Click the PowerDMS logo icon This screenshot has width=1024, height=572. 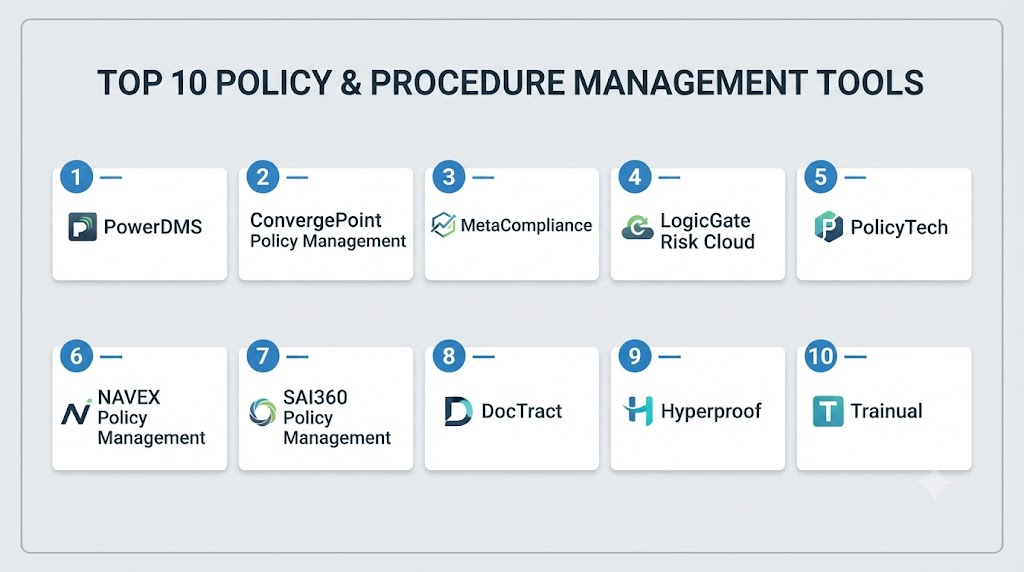coord(82,227)
